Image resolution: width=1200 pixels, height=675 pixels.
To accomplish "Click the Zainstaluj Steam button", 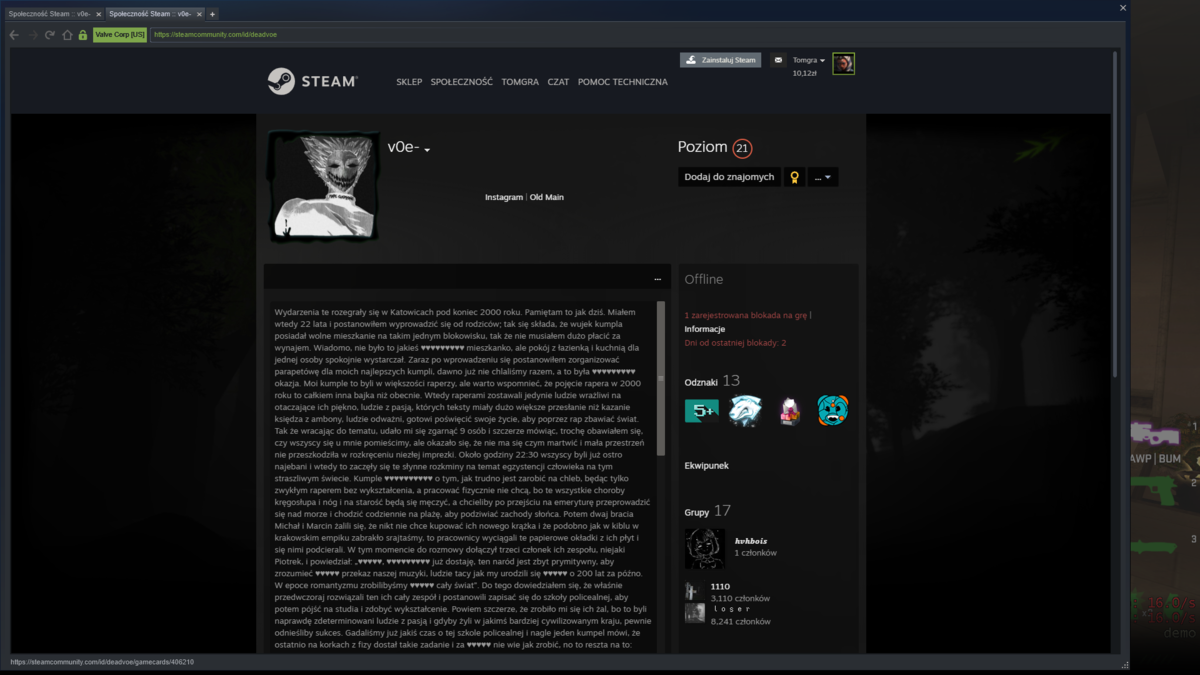I will point(720,60).
